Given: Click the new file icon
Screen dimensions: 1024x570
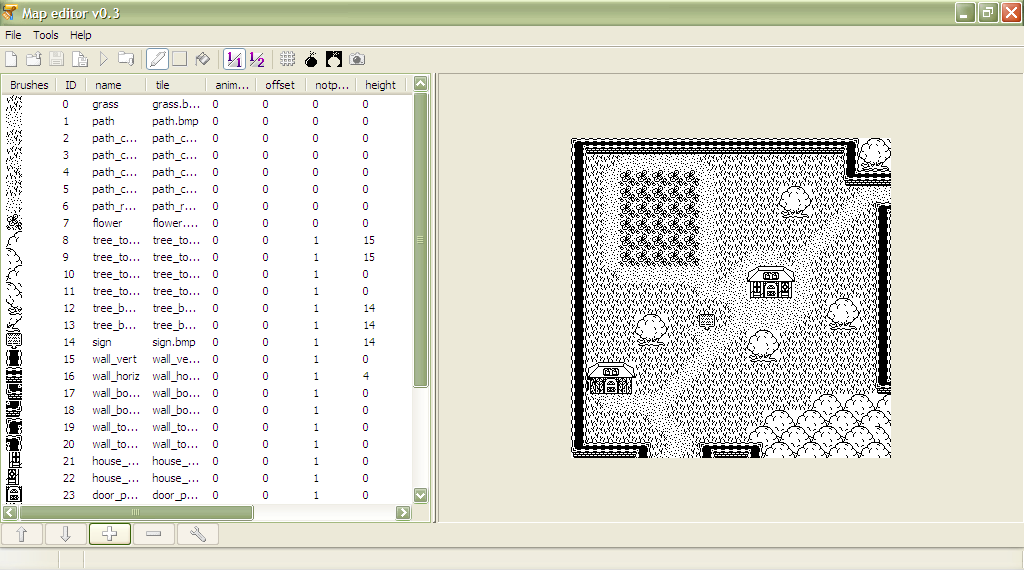Looking at the screenshot, I should (11, 59).
